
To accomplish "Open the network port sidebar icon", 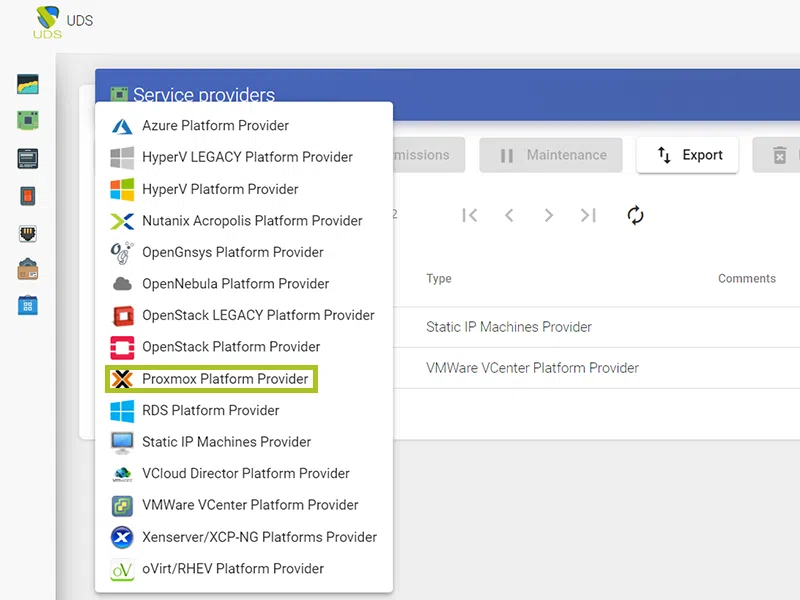I will tap(28, 234).
